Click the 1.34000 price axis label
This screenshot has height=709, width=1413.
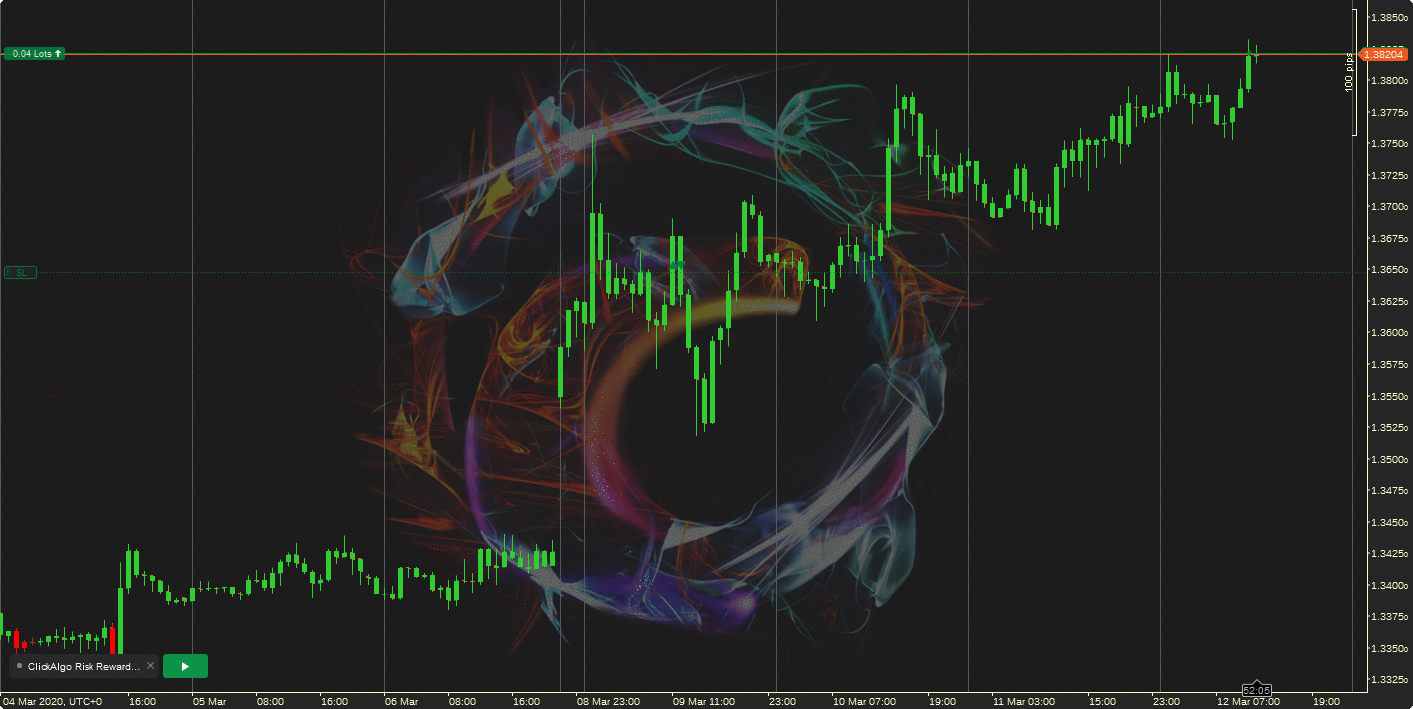(1390, 586)
